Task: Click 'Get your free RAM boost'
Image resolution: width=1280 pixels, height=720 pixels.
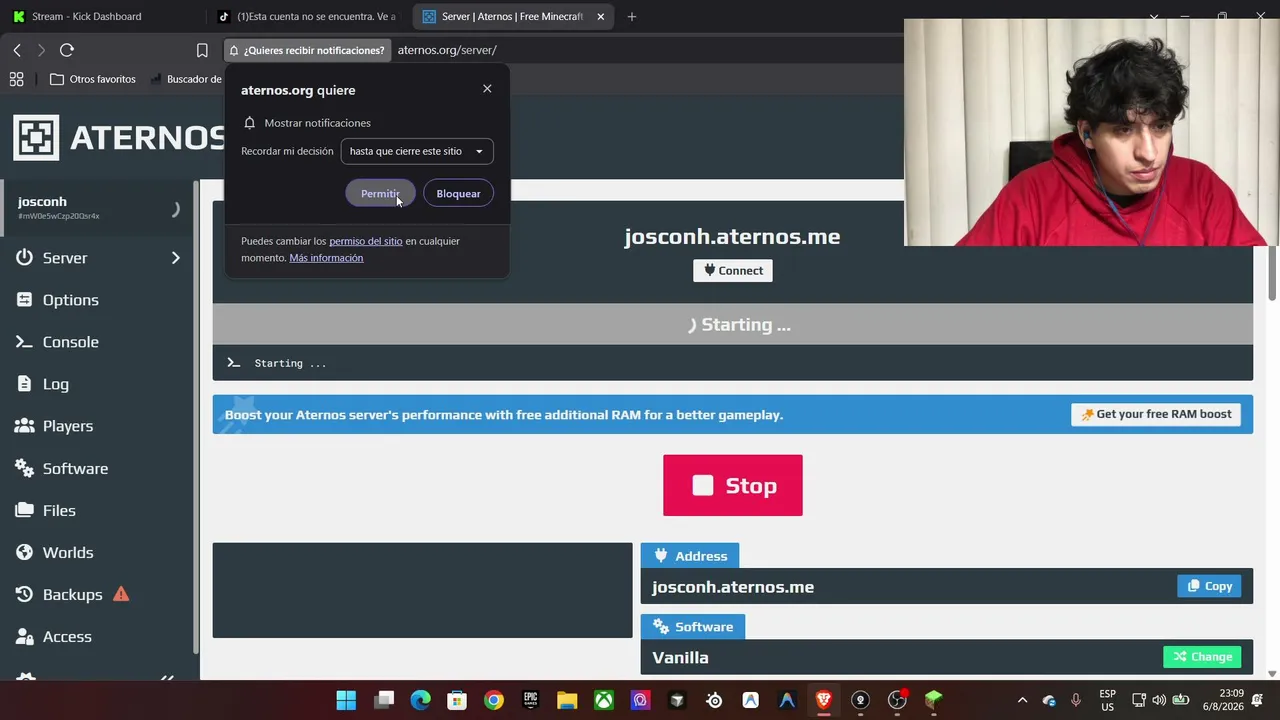Action: click(1156, 414)
